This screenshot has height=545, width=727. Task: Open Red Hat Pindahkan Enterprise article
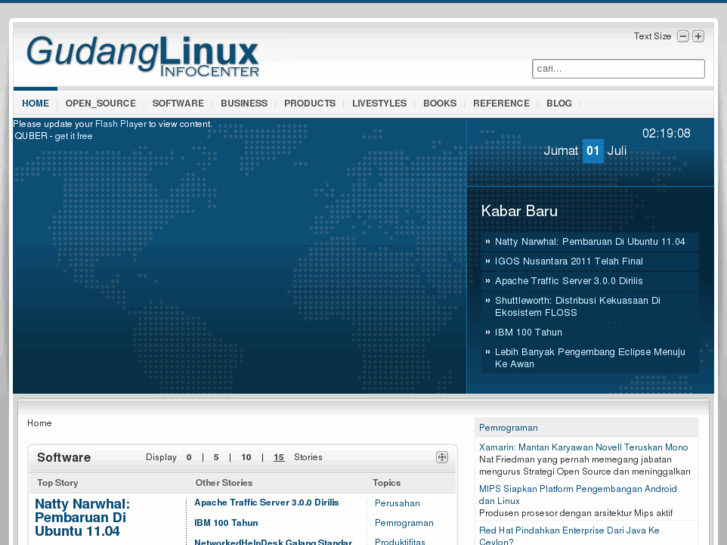[x=569, y=536]
